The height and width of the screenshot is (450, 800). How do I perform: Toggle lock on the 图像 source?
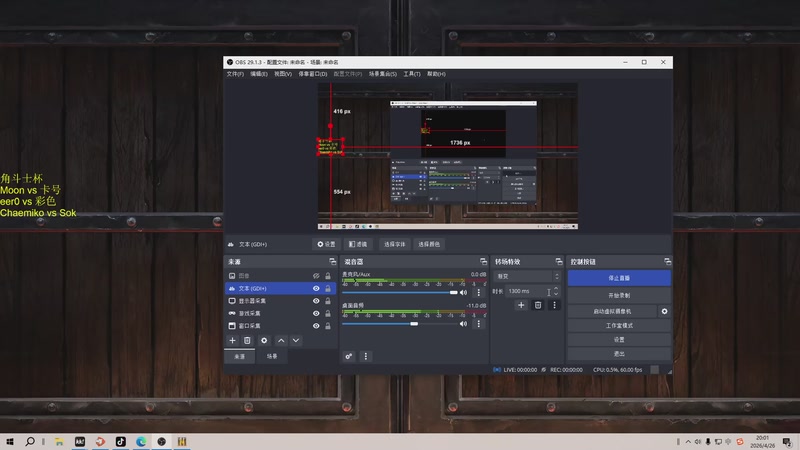pos(328,276)
